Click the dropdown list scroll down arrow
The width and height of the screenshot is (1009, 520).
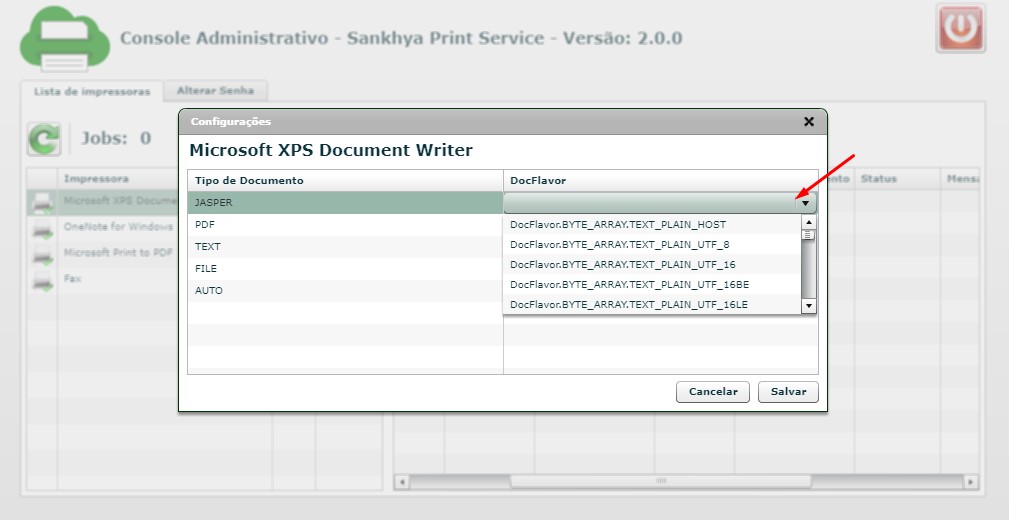(809, 306)
